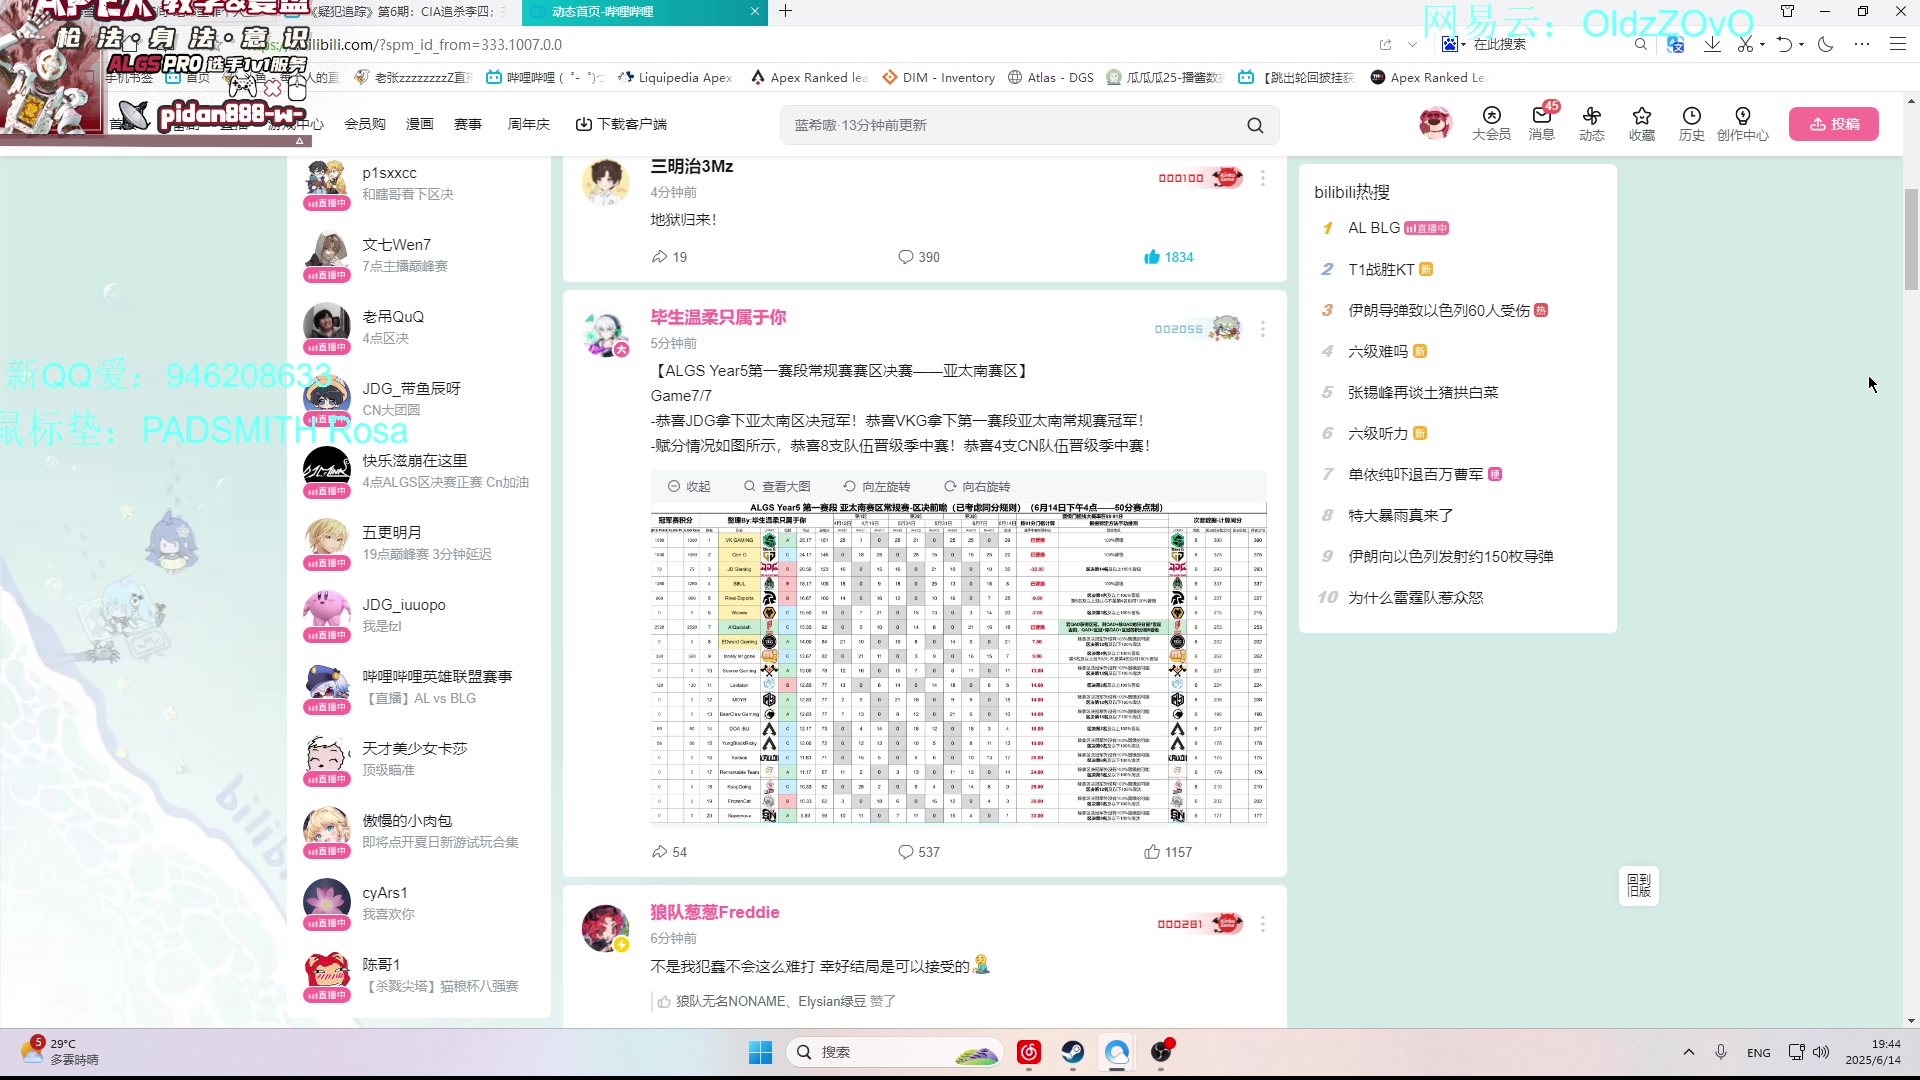Like the 狼队葱葱Freddie post thumbs-up

(663, 1001)
